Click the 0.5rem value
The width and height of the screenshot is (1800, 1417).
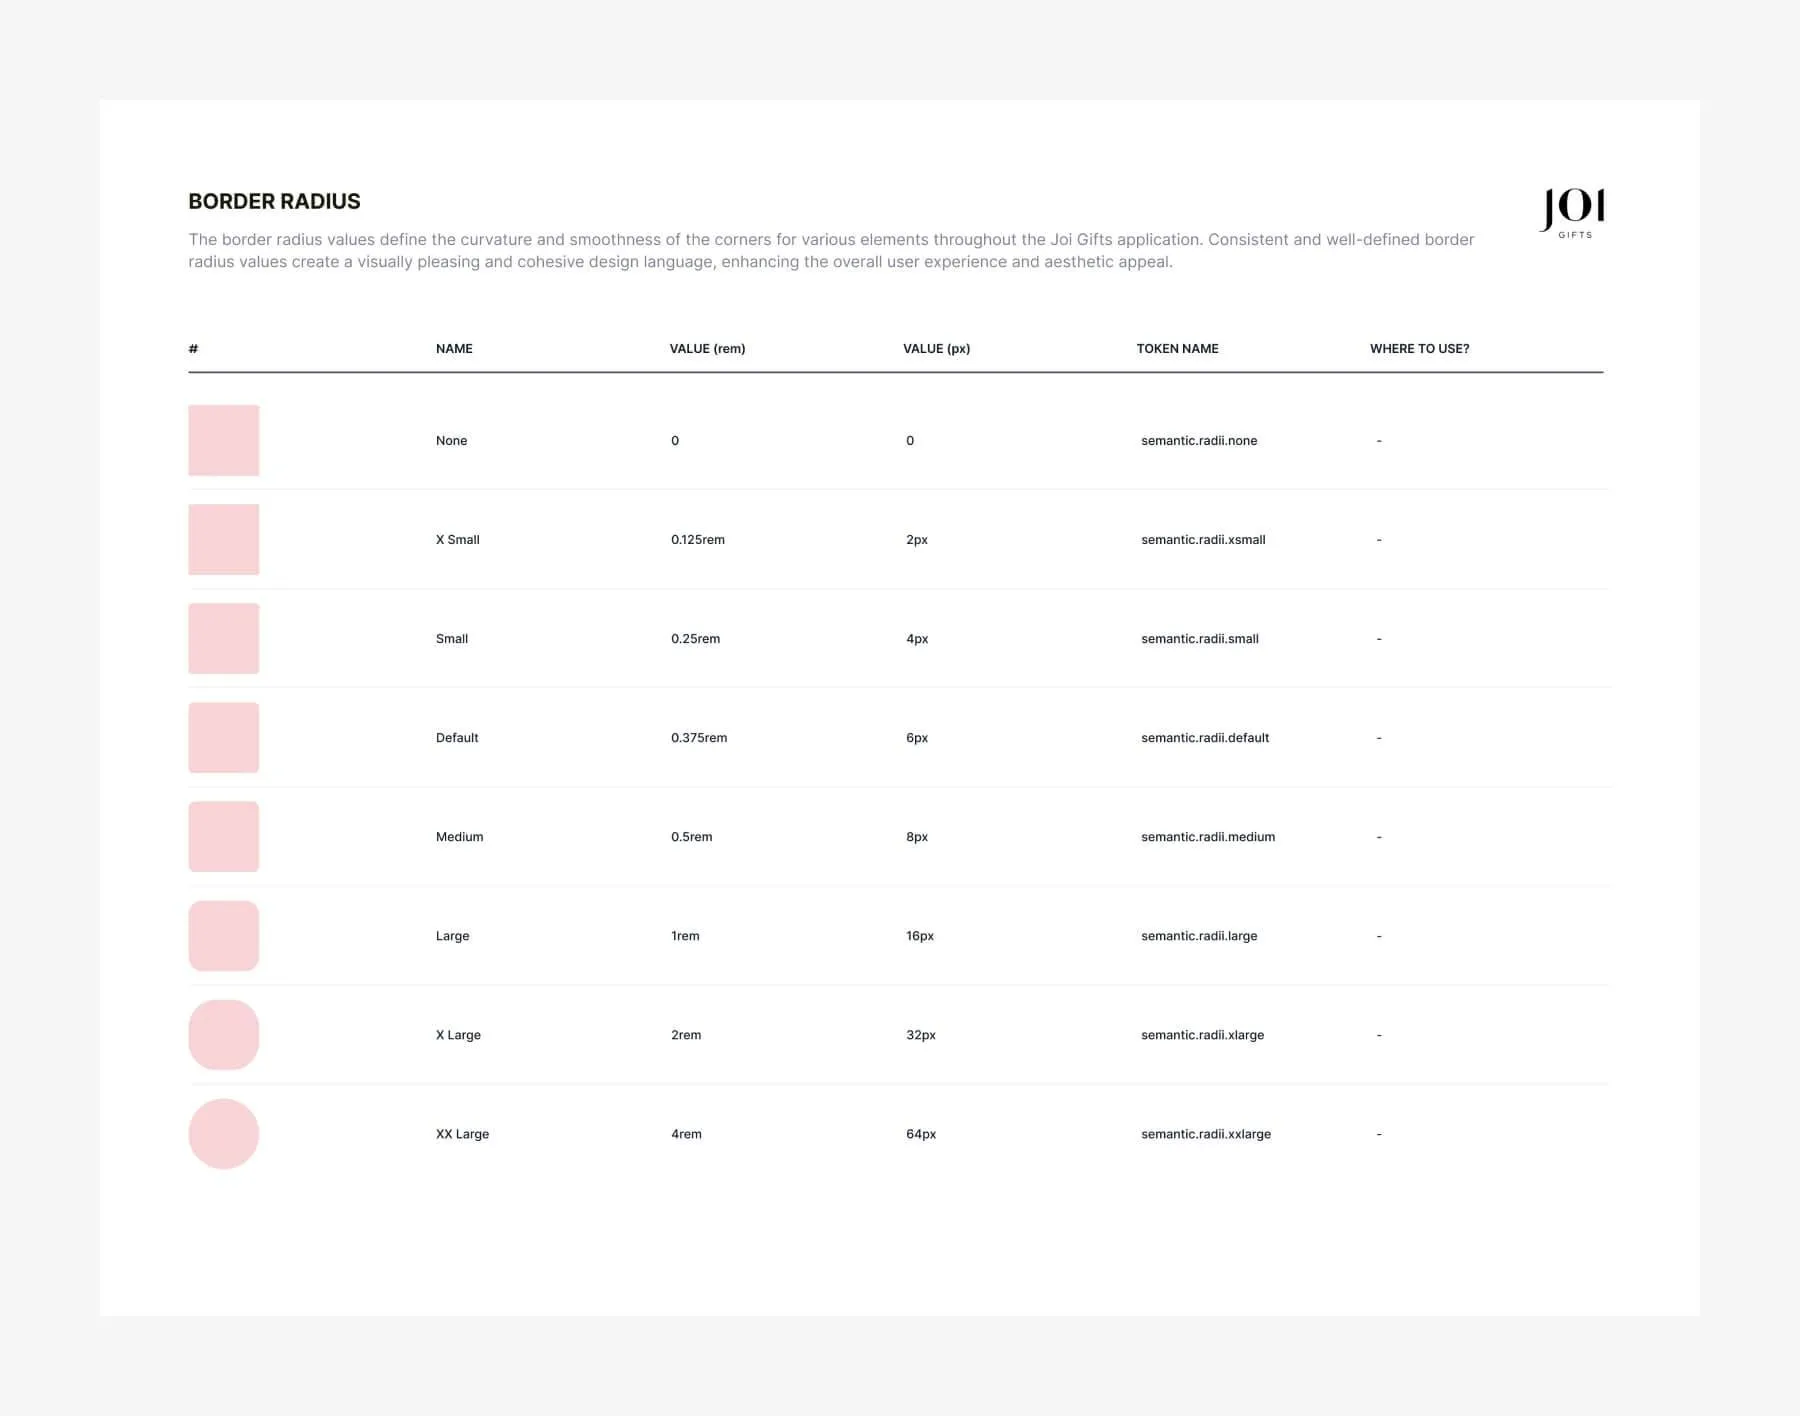pos(691,836)
